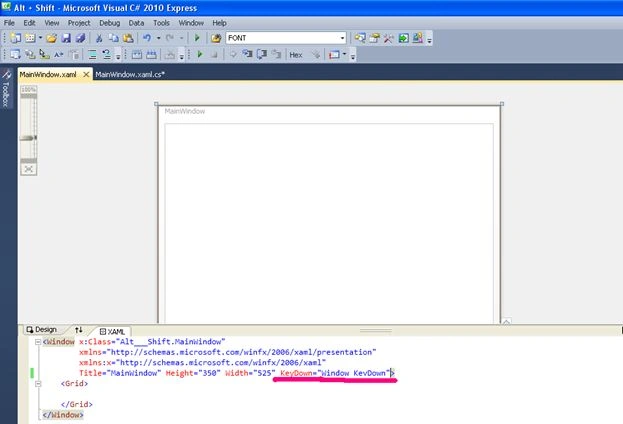Switch to MainWindow.xaml.cs tab
Viewport: 623px width, 424px height.
[130, 74]
